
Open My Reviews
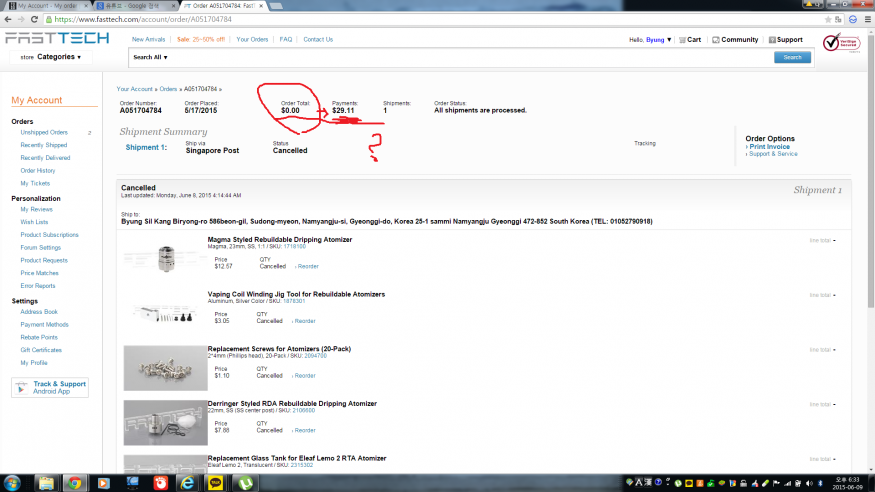(x=36, y=210)
